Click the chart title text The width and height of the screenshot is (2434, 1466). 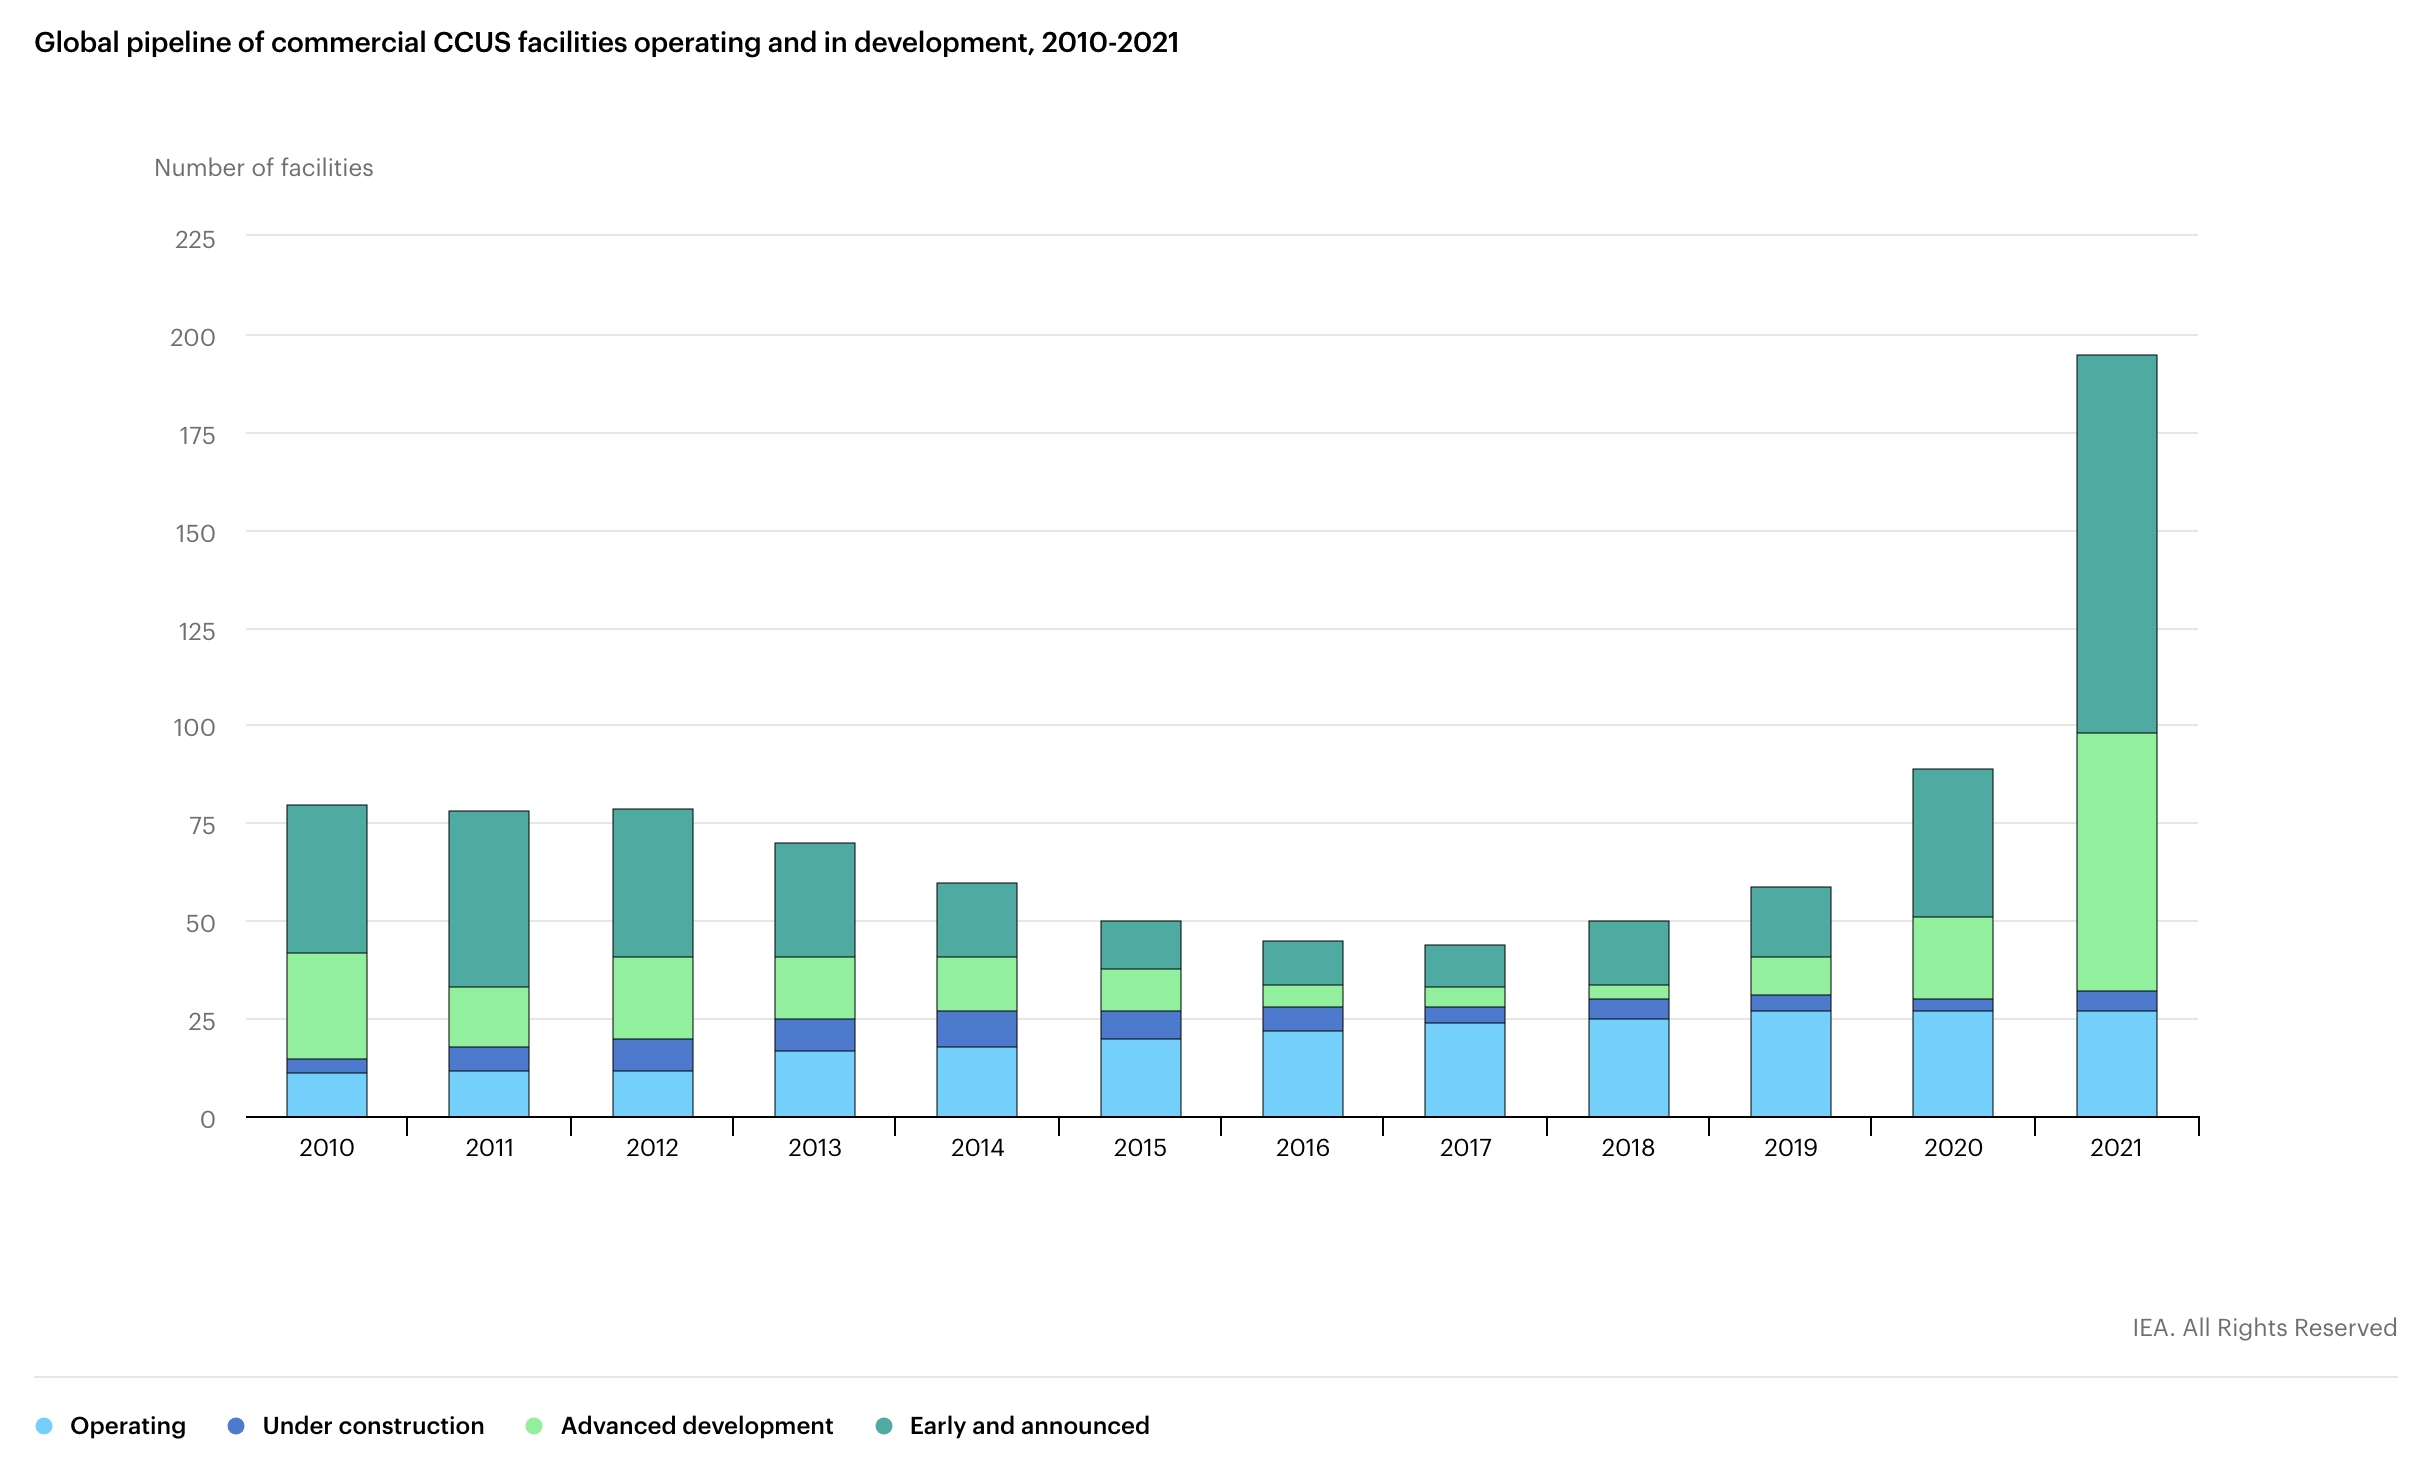point(606,43)
